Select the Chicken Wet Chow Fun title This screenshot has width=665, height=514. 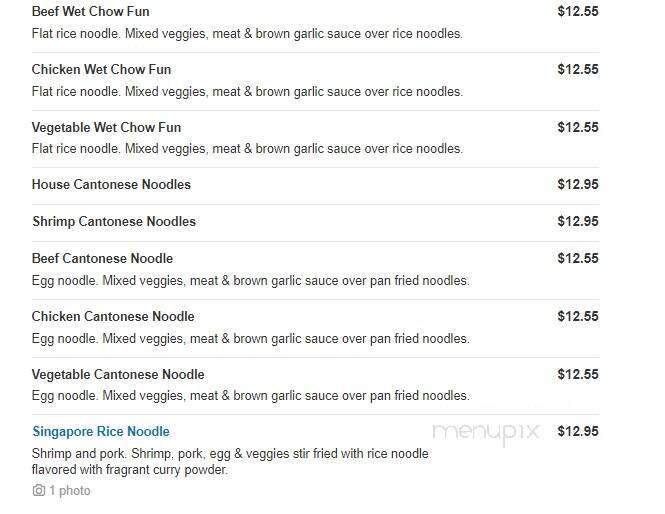pos(101,70)
